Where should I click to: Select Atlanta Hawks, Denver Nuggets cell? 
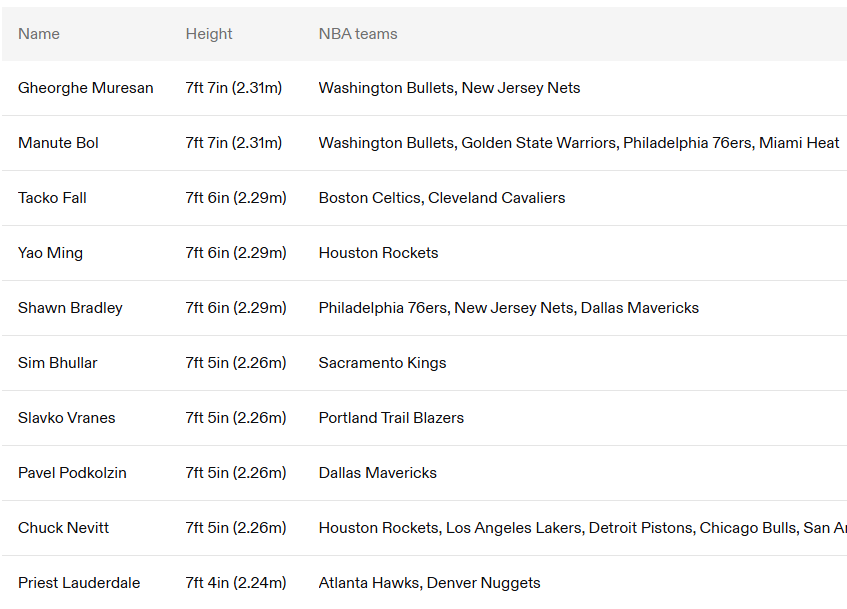click(429, 583)
